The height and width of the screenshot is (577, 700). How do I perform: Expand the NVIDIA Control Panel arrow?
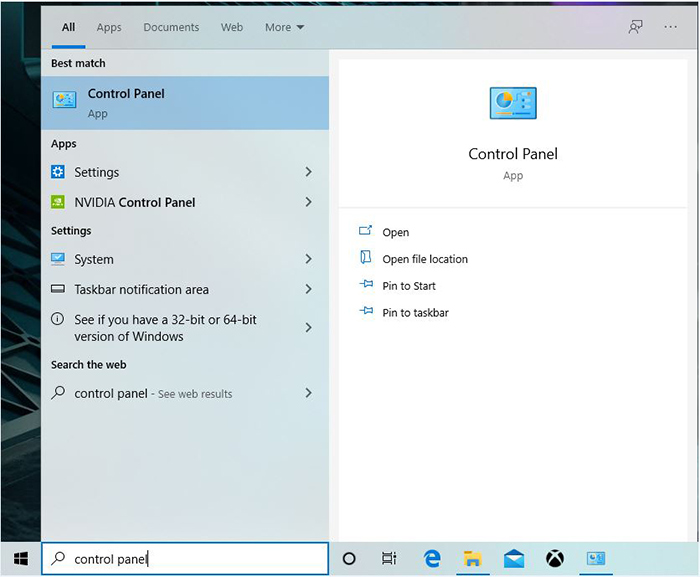click(308, 202)
